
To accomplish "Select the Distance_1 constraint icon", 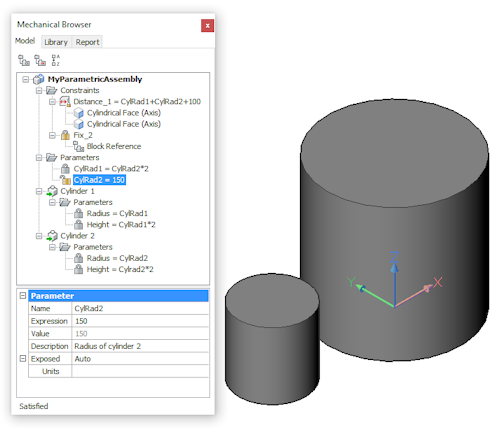I will pyautogui.click(x=65, y=102).
